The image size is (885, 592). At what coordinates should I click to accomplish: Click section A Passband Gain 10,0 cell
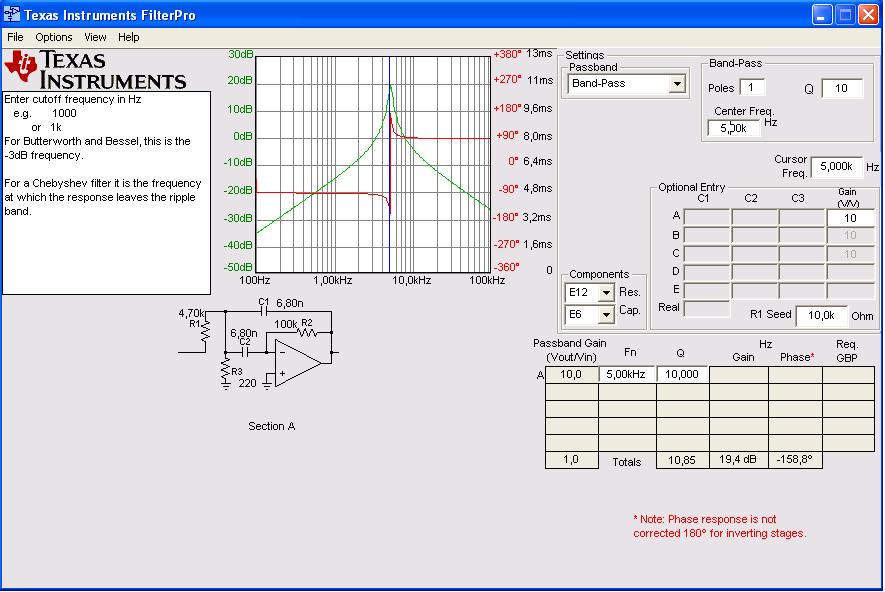pyautogui.click(x=571, y=374)
